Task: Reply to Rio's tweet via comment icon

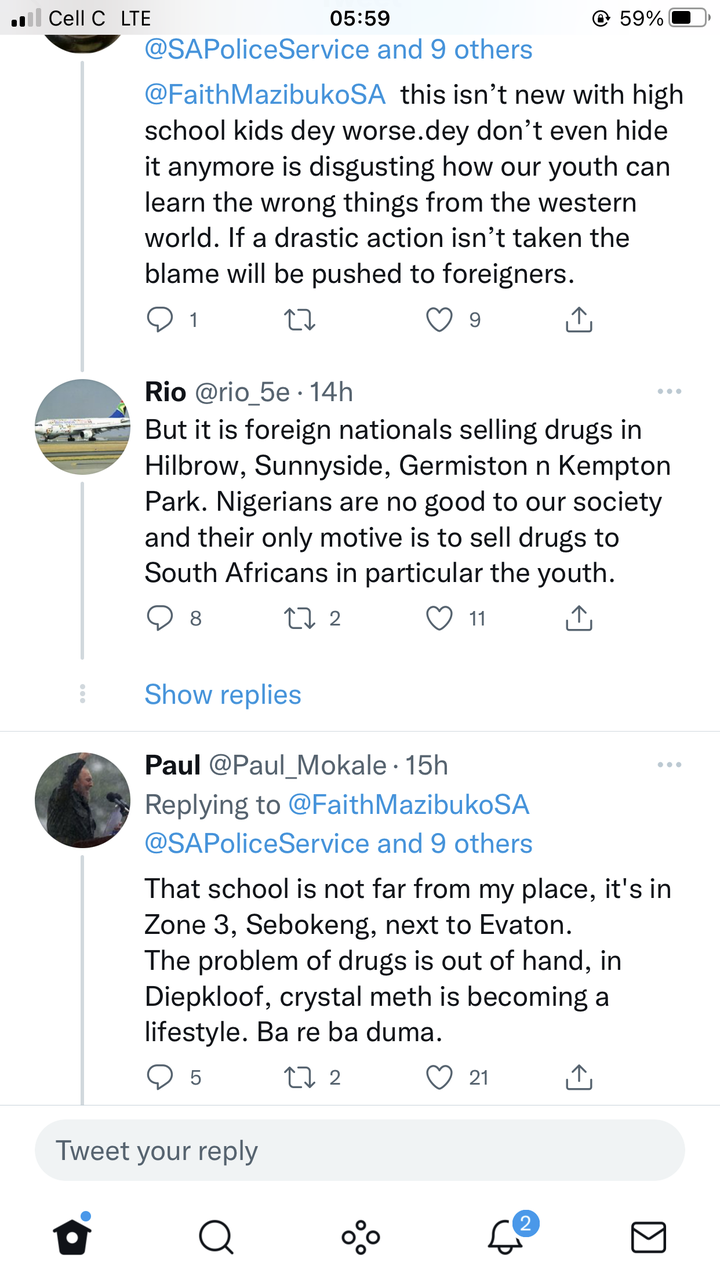Action: tap(160, 619)
